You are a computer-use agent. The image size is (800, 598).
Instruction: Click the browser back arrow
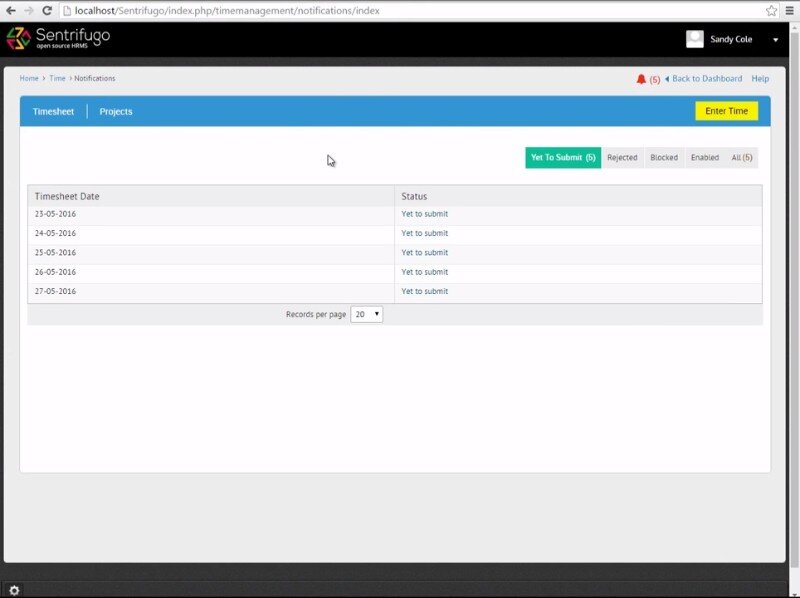point(10,10)
